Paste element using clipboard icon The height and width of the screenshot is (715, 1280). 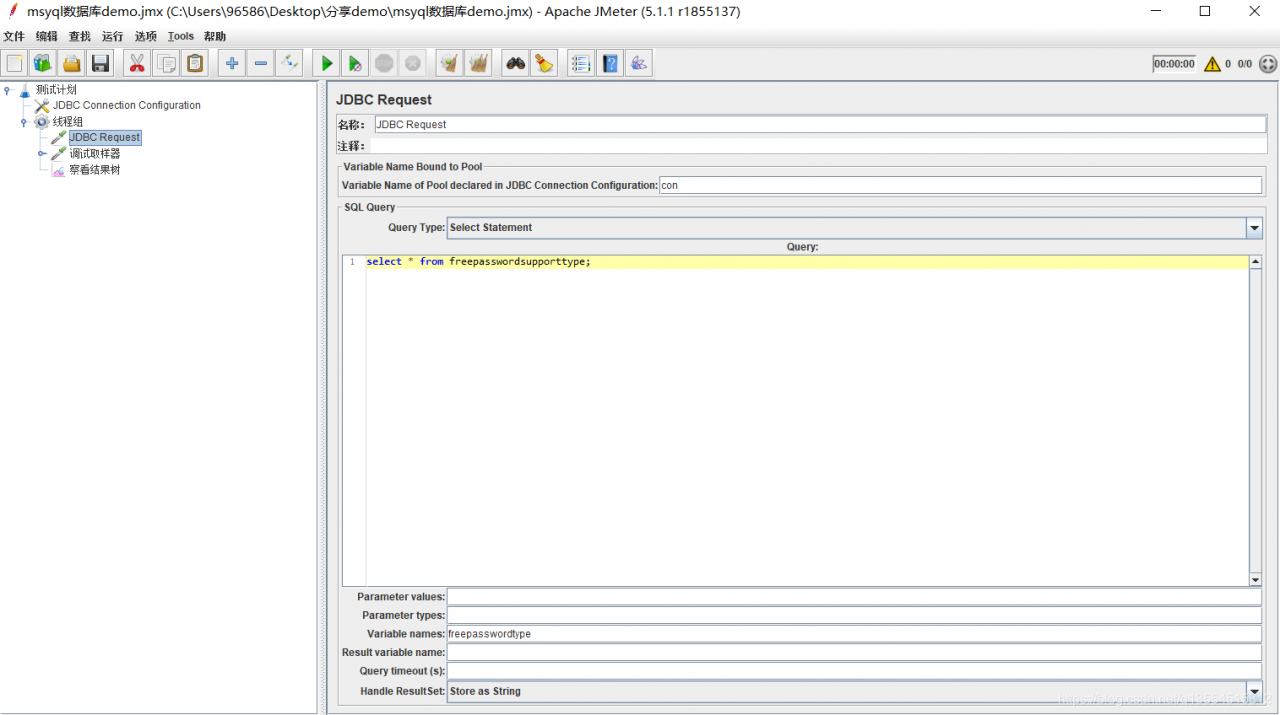point(195,64)
